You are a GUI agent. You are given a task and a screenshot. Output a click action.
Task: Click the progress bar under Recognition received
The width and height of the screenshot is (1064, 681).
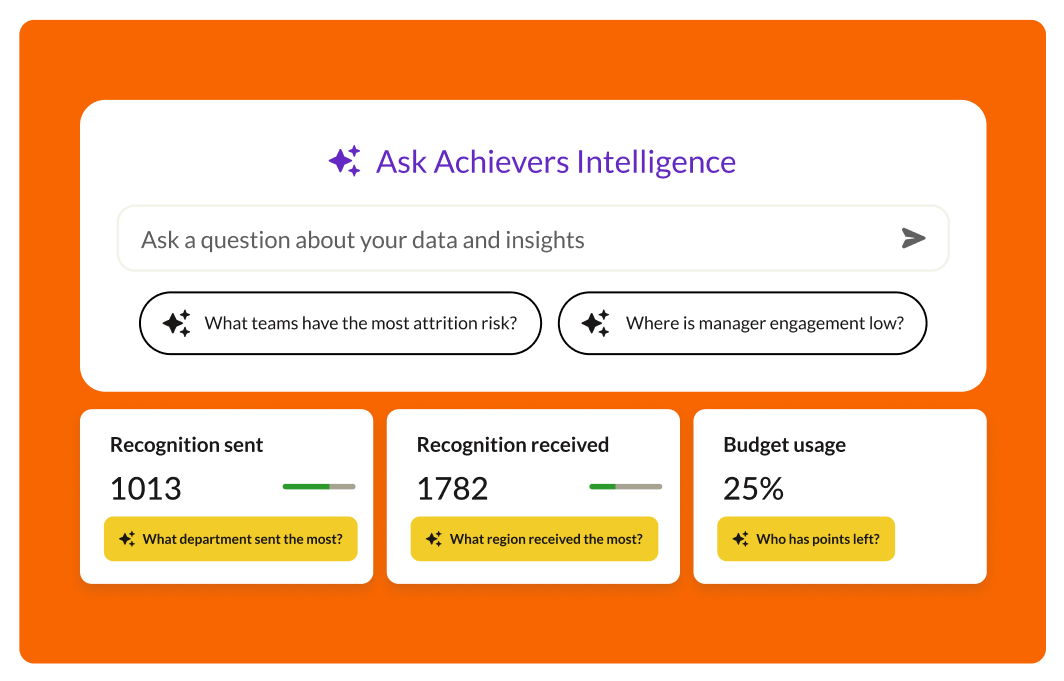[626, 486]
